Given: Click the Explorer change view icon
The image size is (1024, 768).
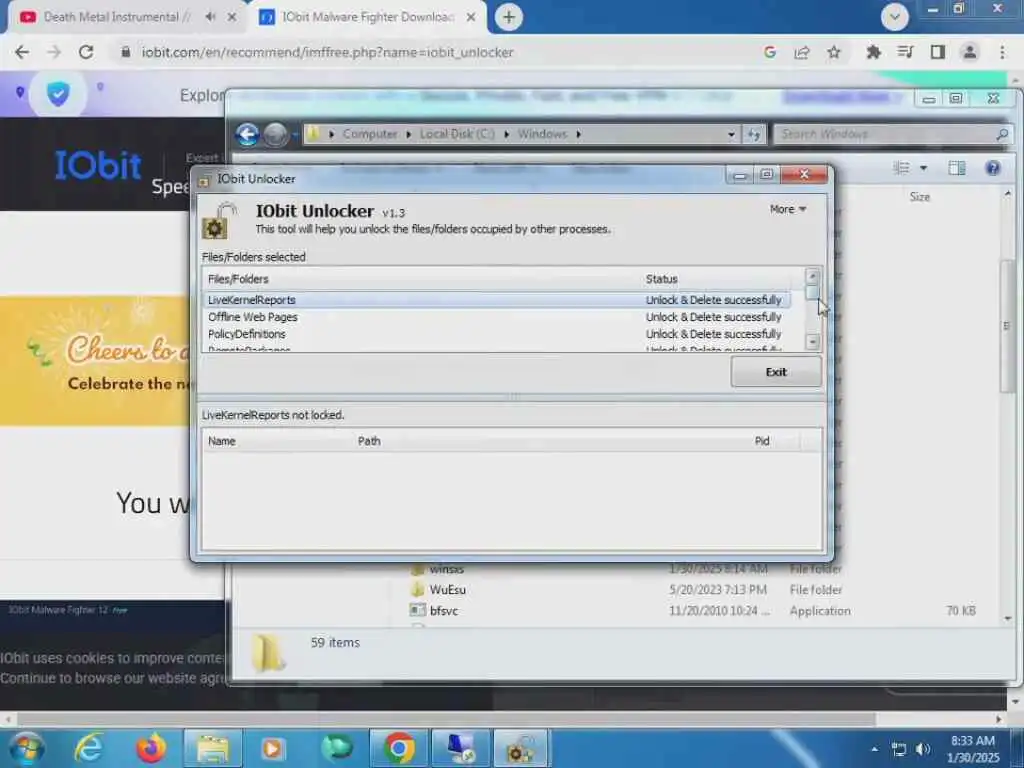Looking at the screenshot, I should pos(901,168).
